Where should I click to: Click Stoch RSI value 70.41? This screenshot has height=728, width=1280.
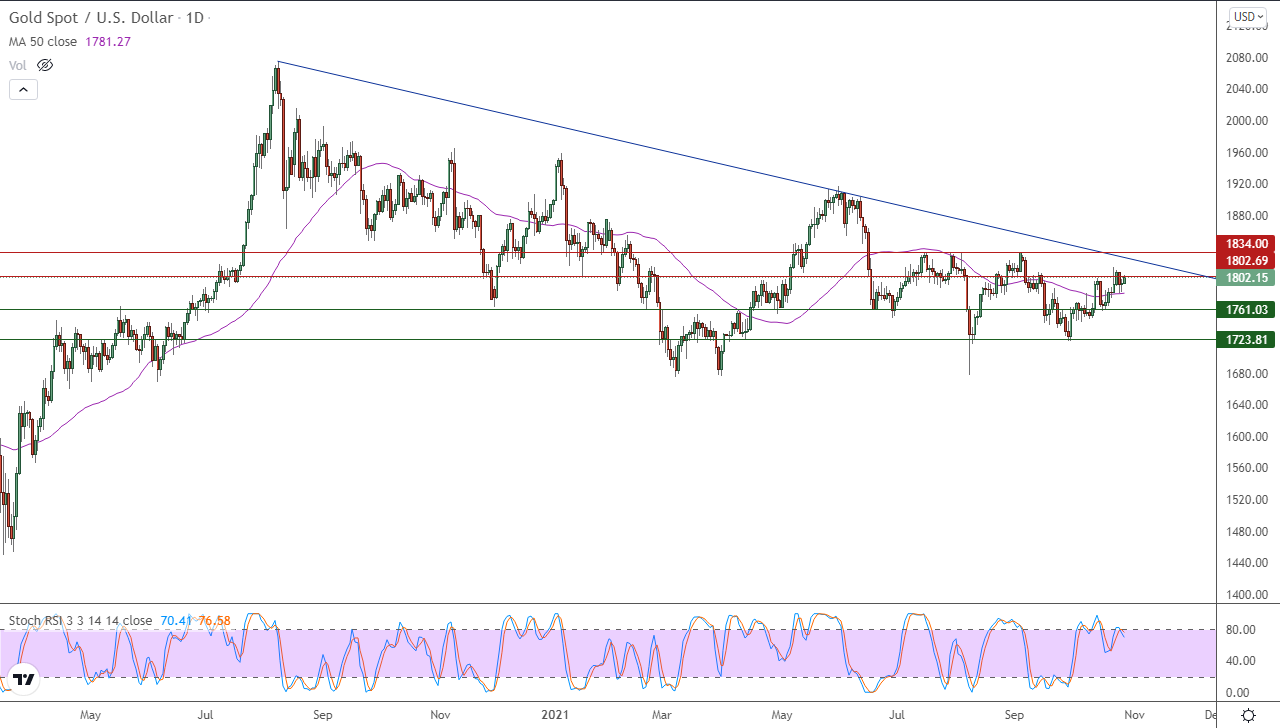click(x=174, y=621)
